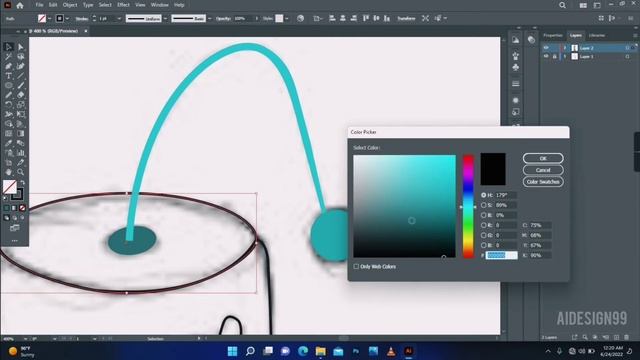Unlock Layer 1 padlock toggle

click(554, 56)
